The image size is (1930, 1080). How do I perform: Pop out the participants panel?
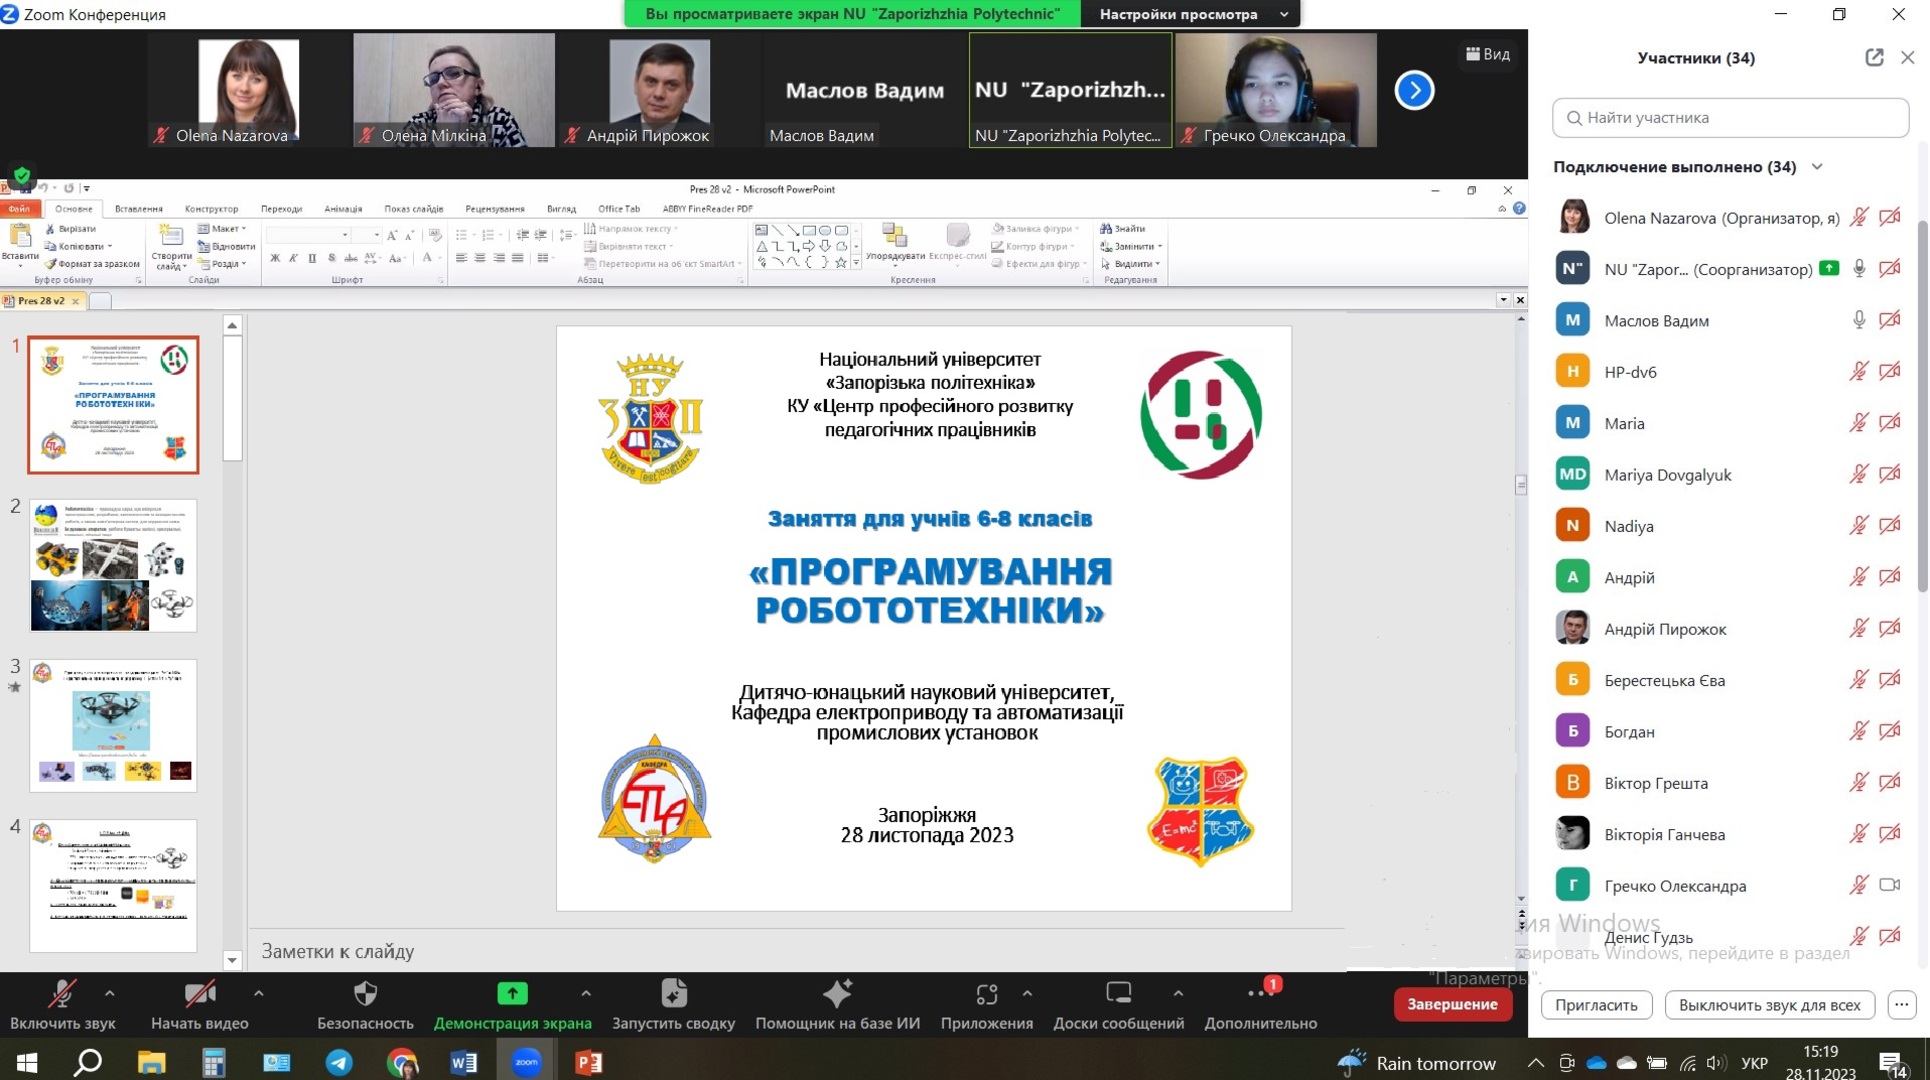point(1874,58)
